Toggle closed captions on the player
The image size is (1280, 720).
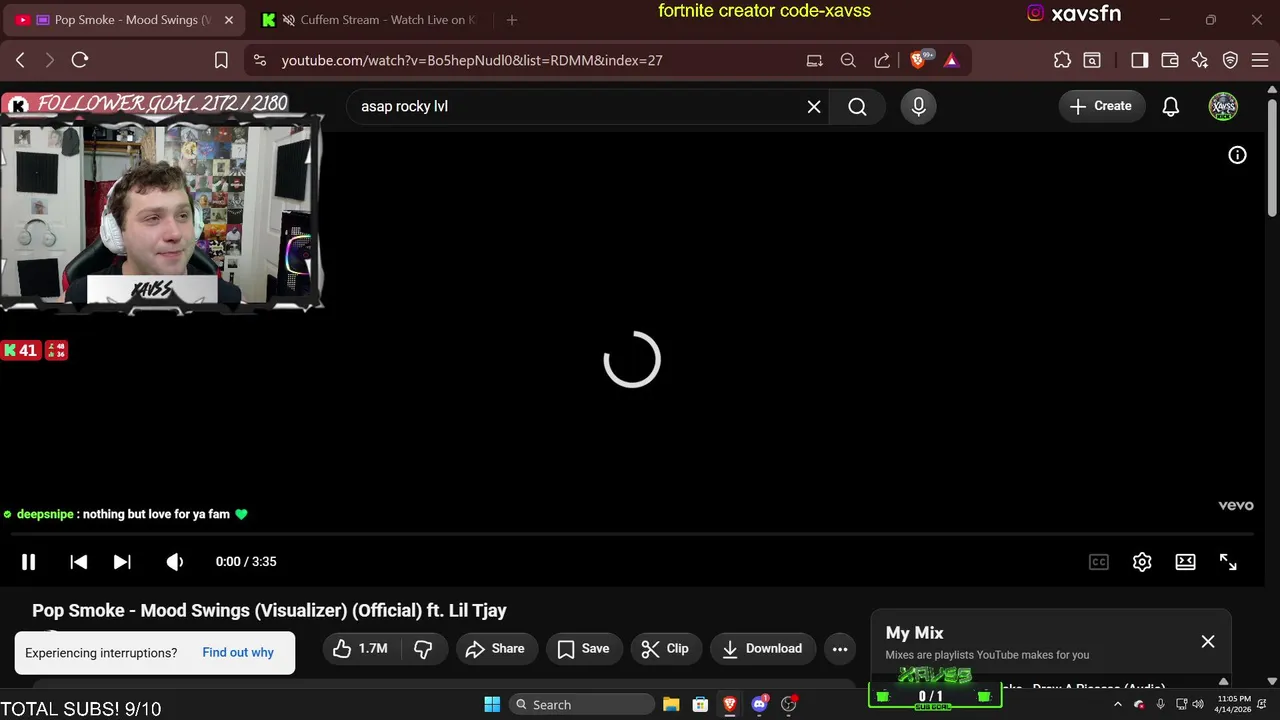(x=1099, y=562)
